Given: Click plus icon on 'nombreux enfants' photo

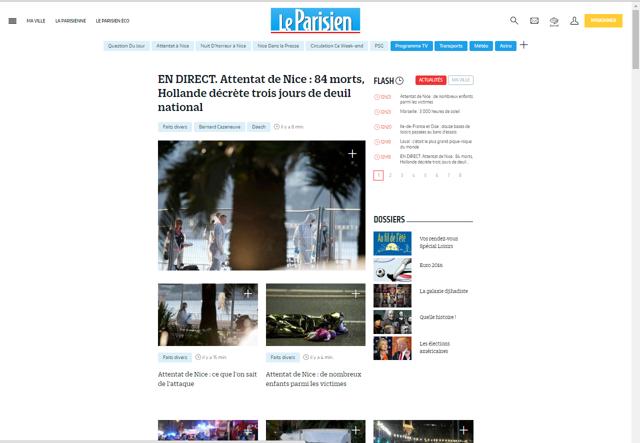Looking at the screenshot, I should [356, 293].
